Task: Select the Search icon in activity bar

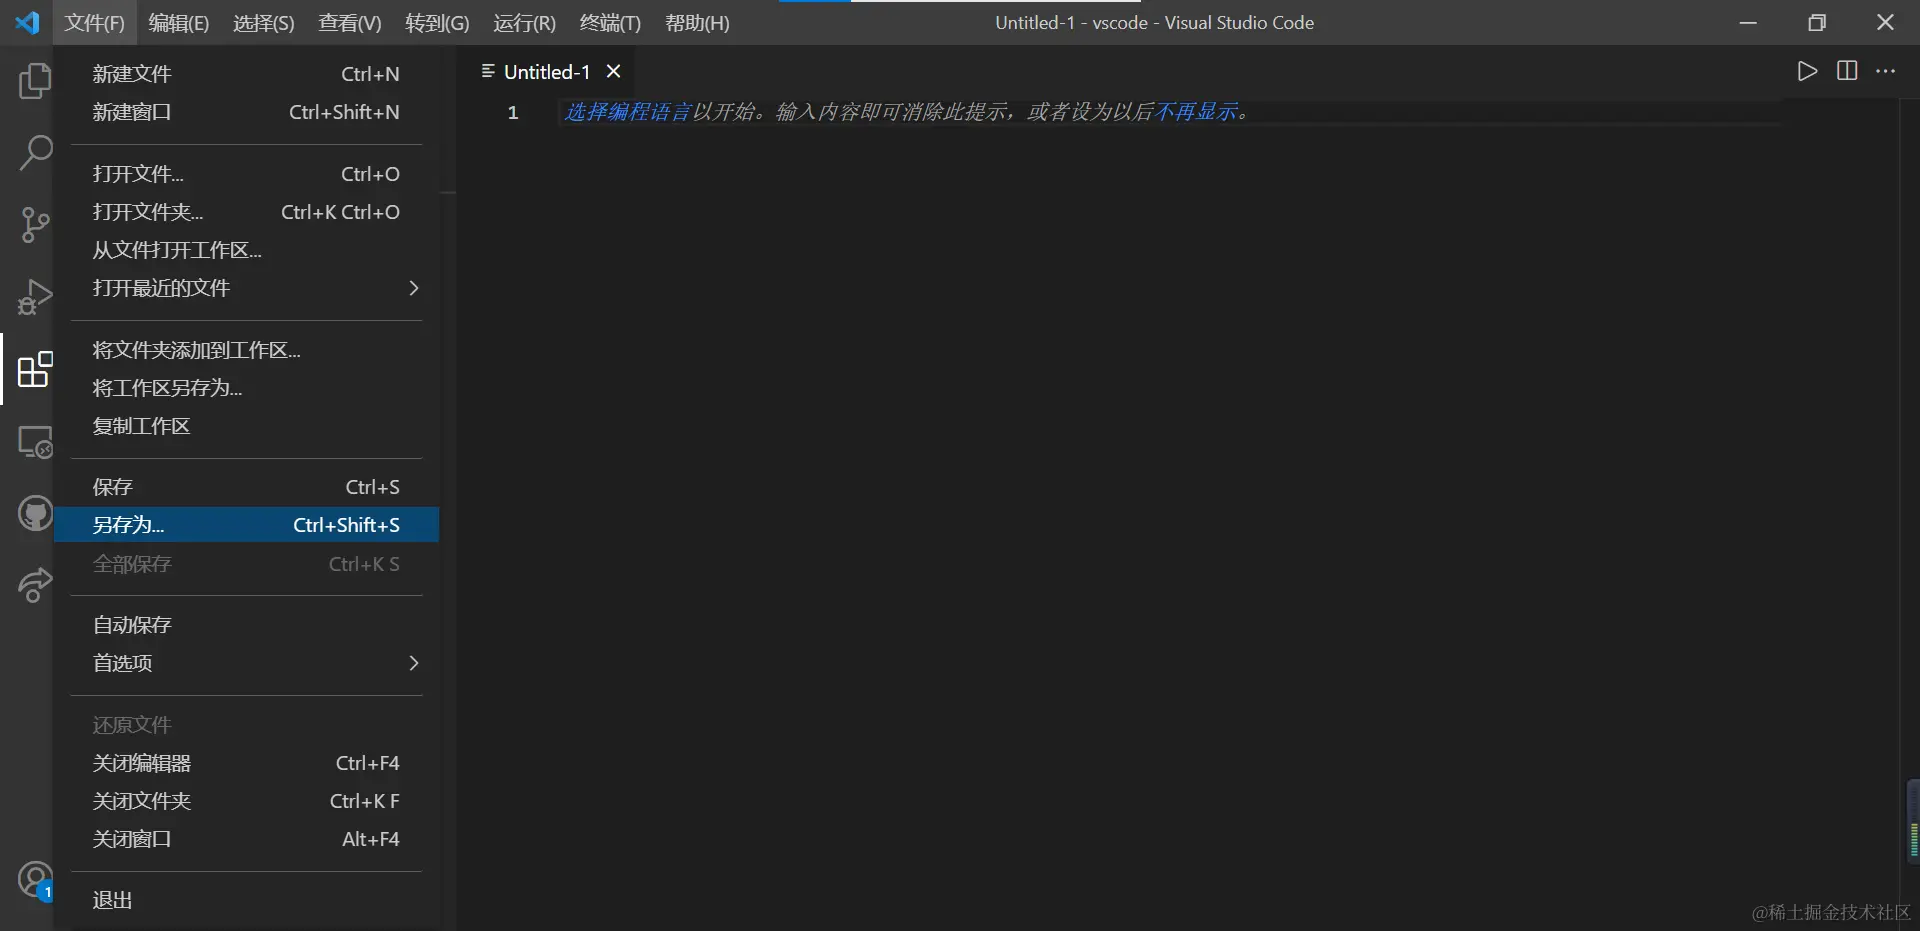Action: [x=35, y=152]
